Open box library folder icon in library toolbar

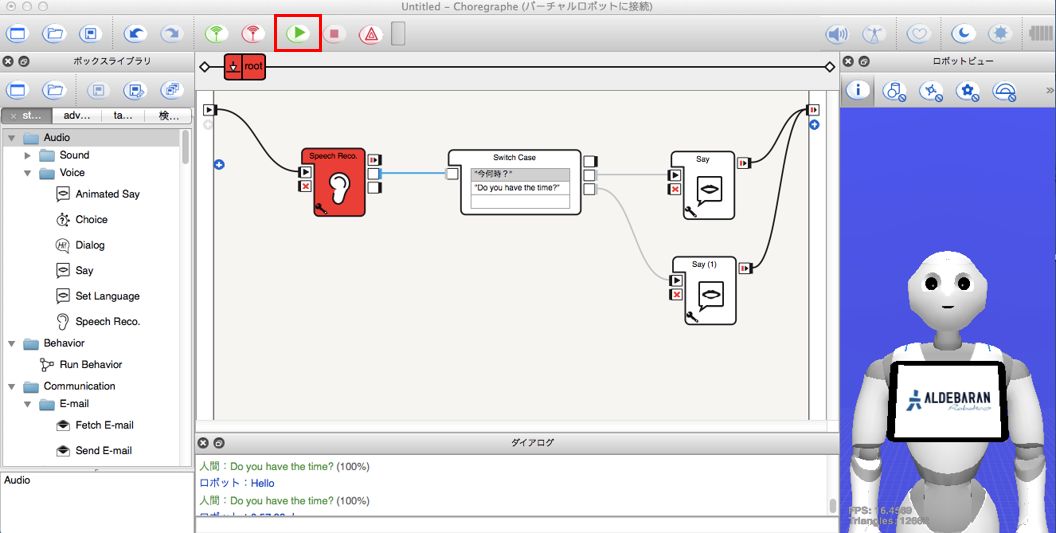(55, 90)
